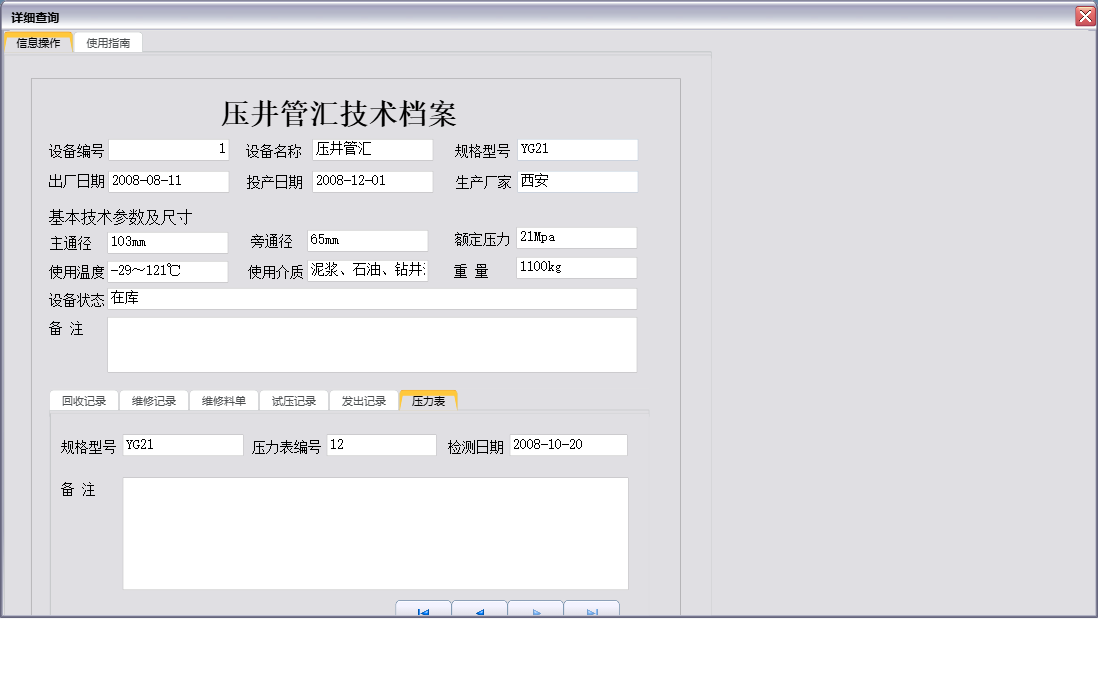
Task: Jump to the first record with navigation arrow
Action: pyautogui.click(x=423, y=609)
